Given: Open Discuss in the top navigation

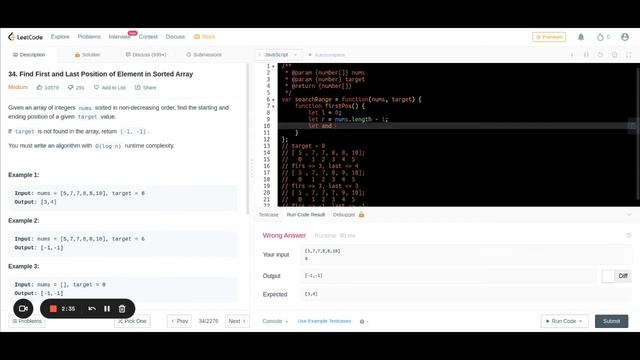Looking at the screenshot, I should [x=176, y=37].
